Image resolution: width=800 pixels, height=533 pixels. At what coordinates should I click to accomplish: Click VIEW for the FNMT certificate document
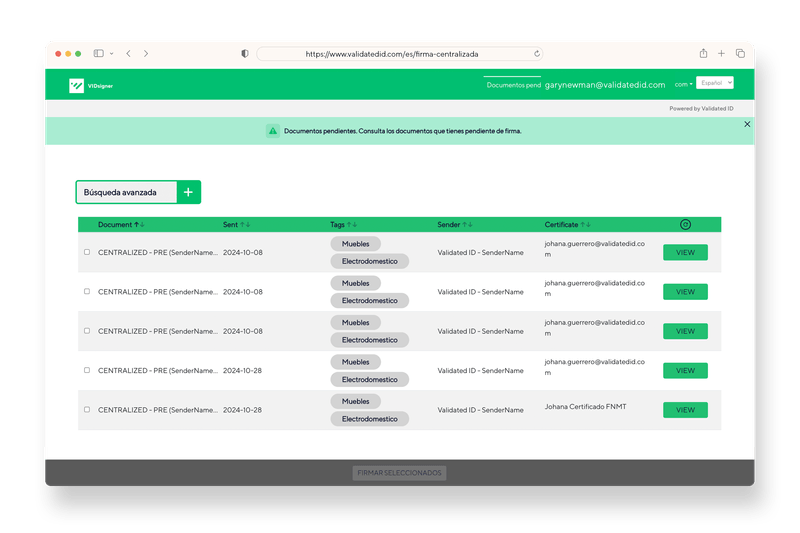coord(685,410)
